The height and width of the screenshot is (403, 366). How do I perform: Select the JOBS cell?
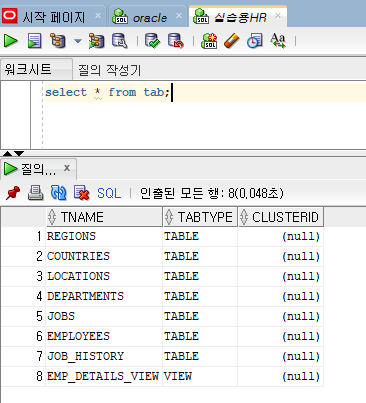pos(104,316)
